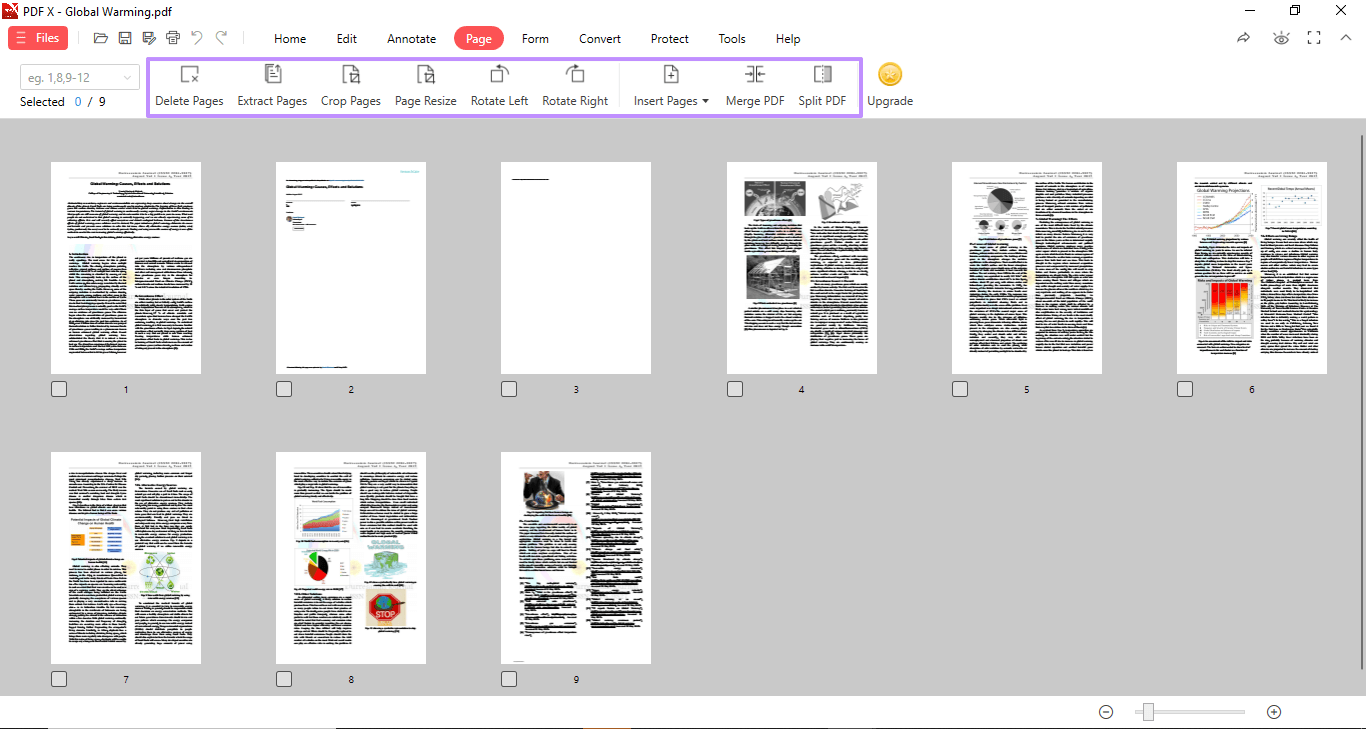Select the Page Resize tool
1366x729 pixels.
(425, 85)
